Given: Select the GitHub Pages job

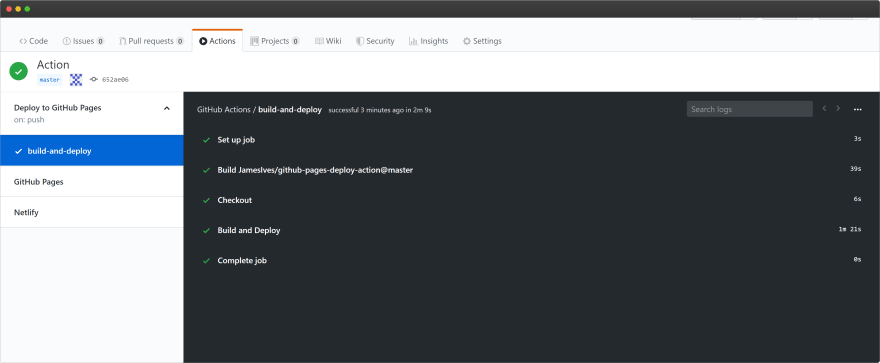Looking at the screenshot, I should click(91, 182).
